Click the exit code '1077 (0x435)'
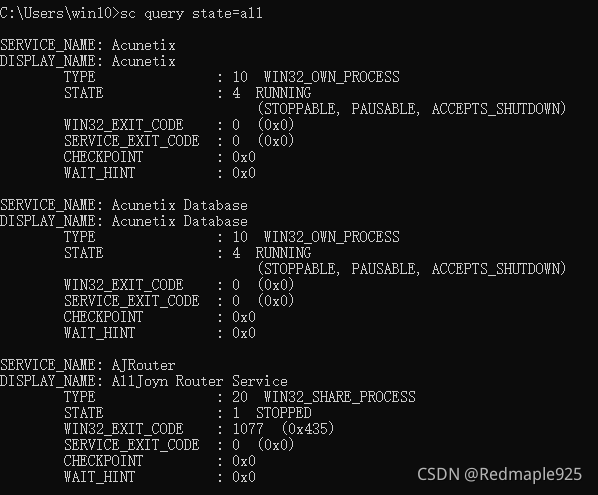Screen dimensions: 598x495 tap(283, 429)
